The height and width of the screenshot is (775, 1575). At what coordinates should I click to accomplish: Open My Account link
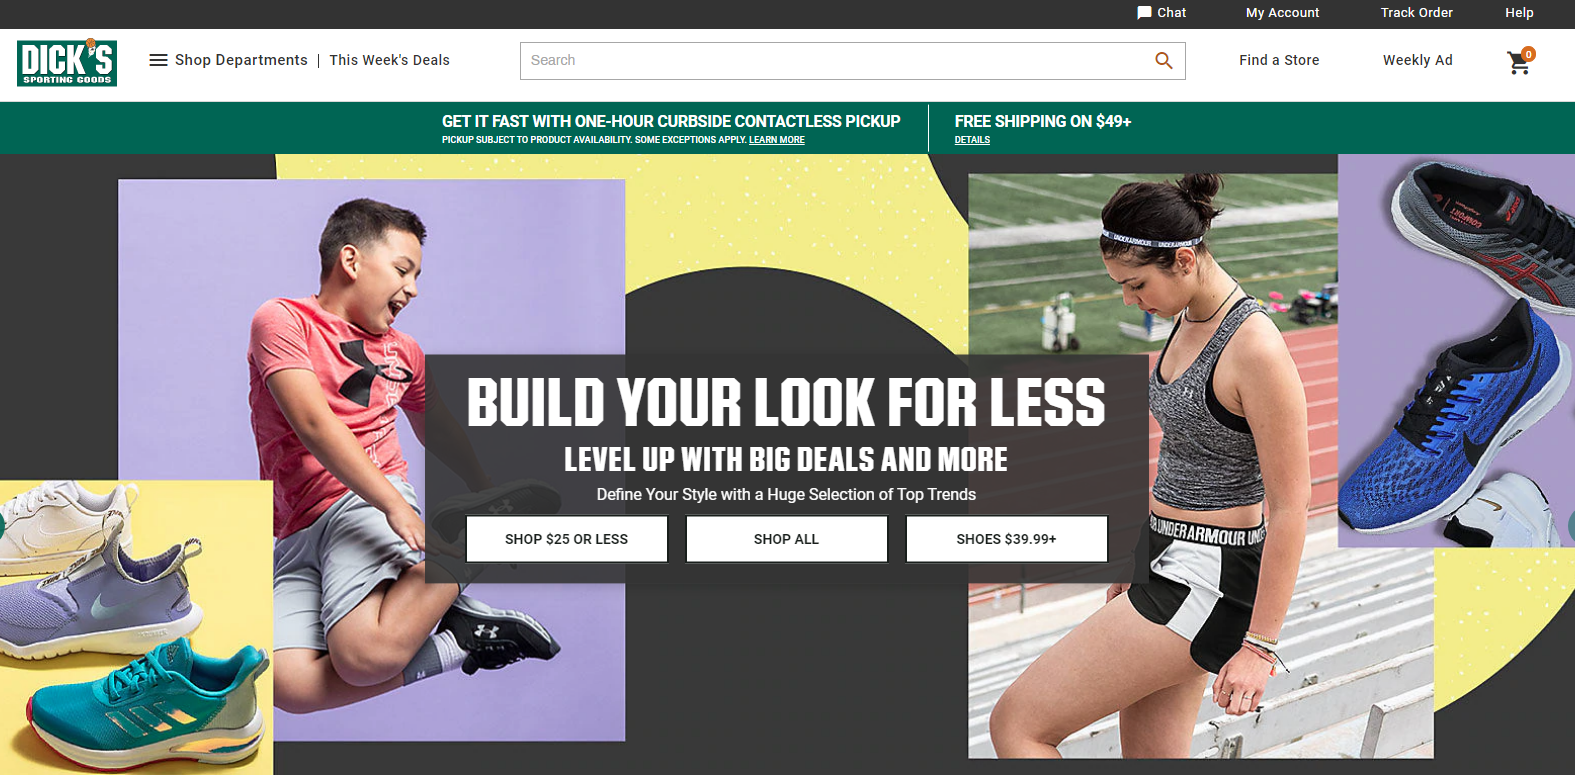point(1282,13)
